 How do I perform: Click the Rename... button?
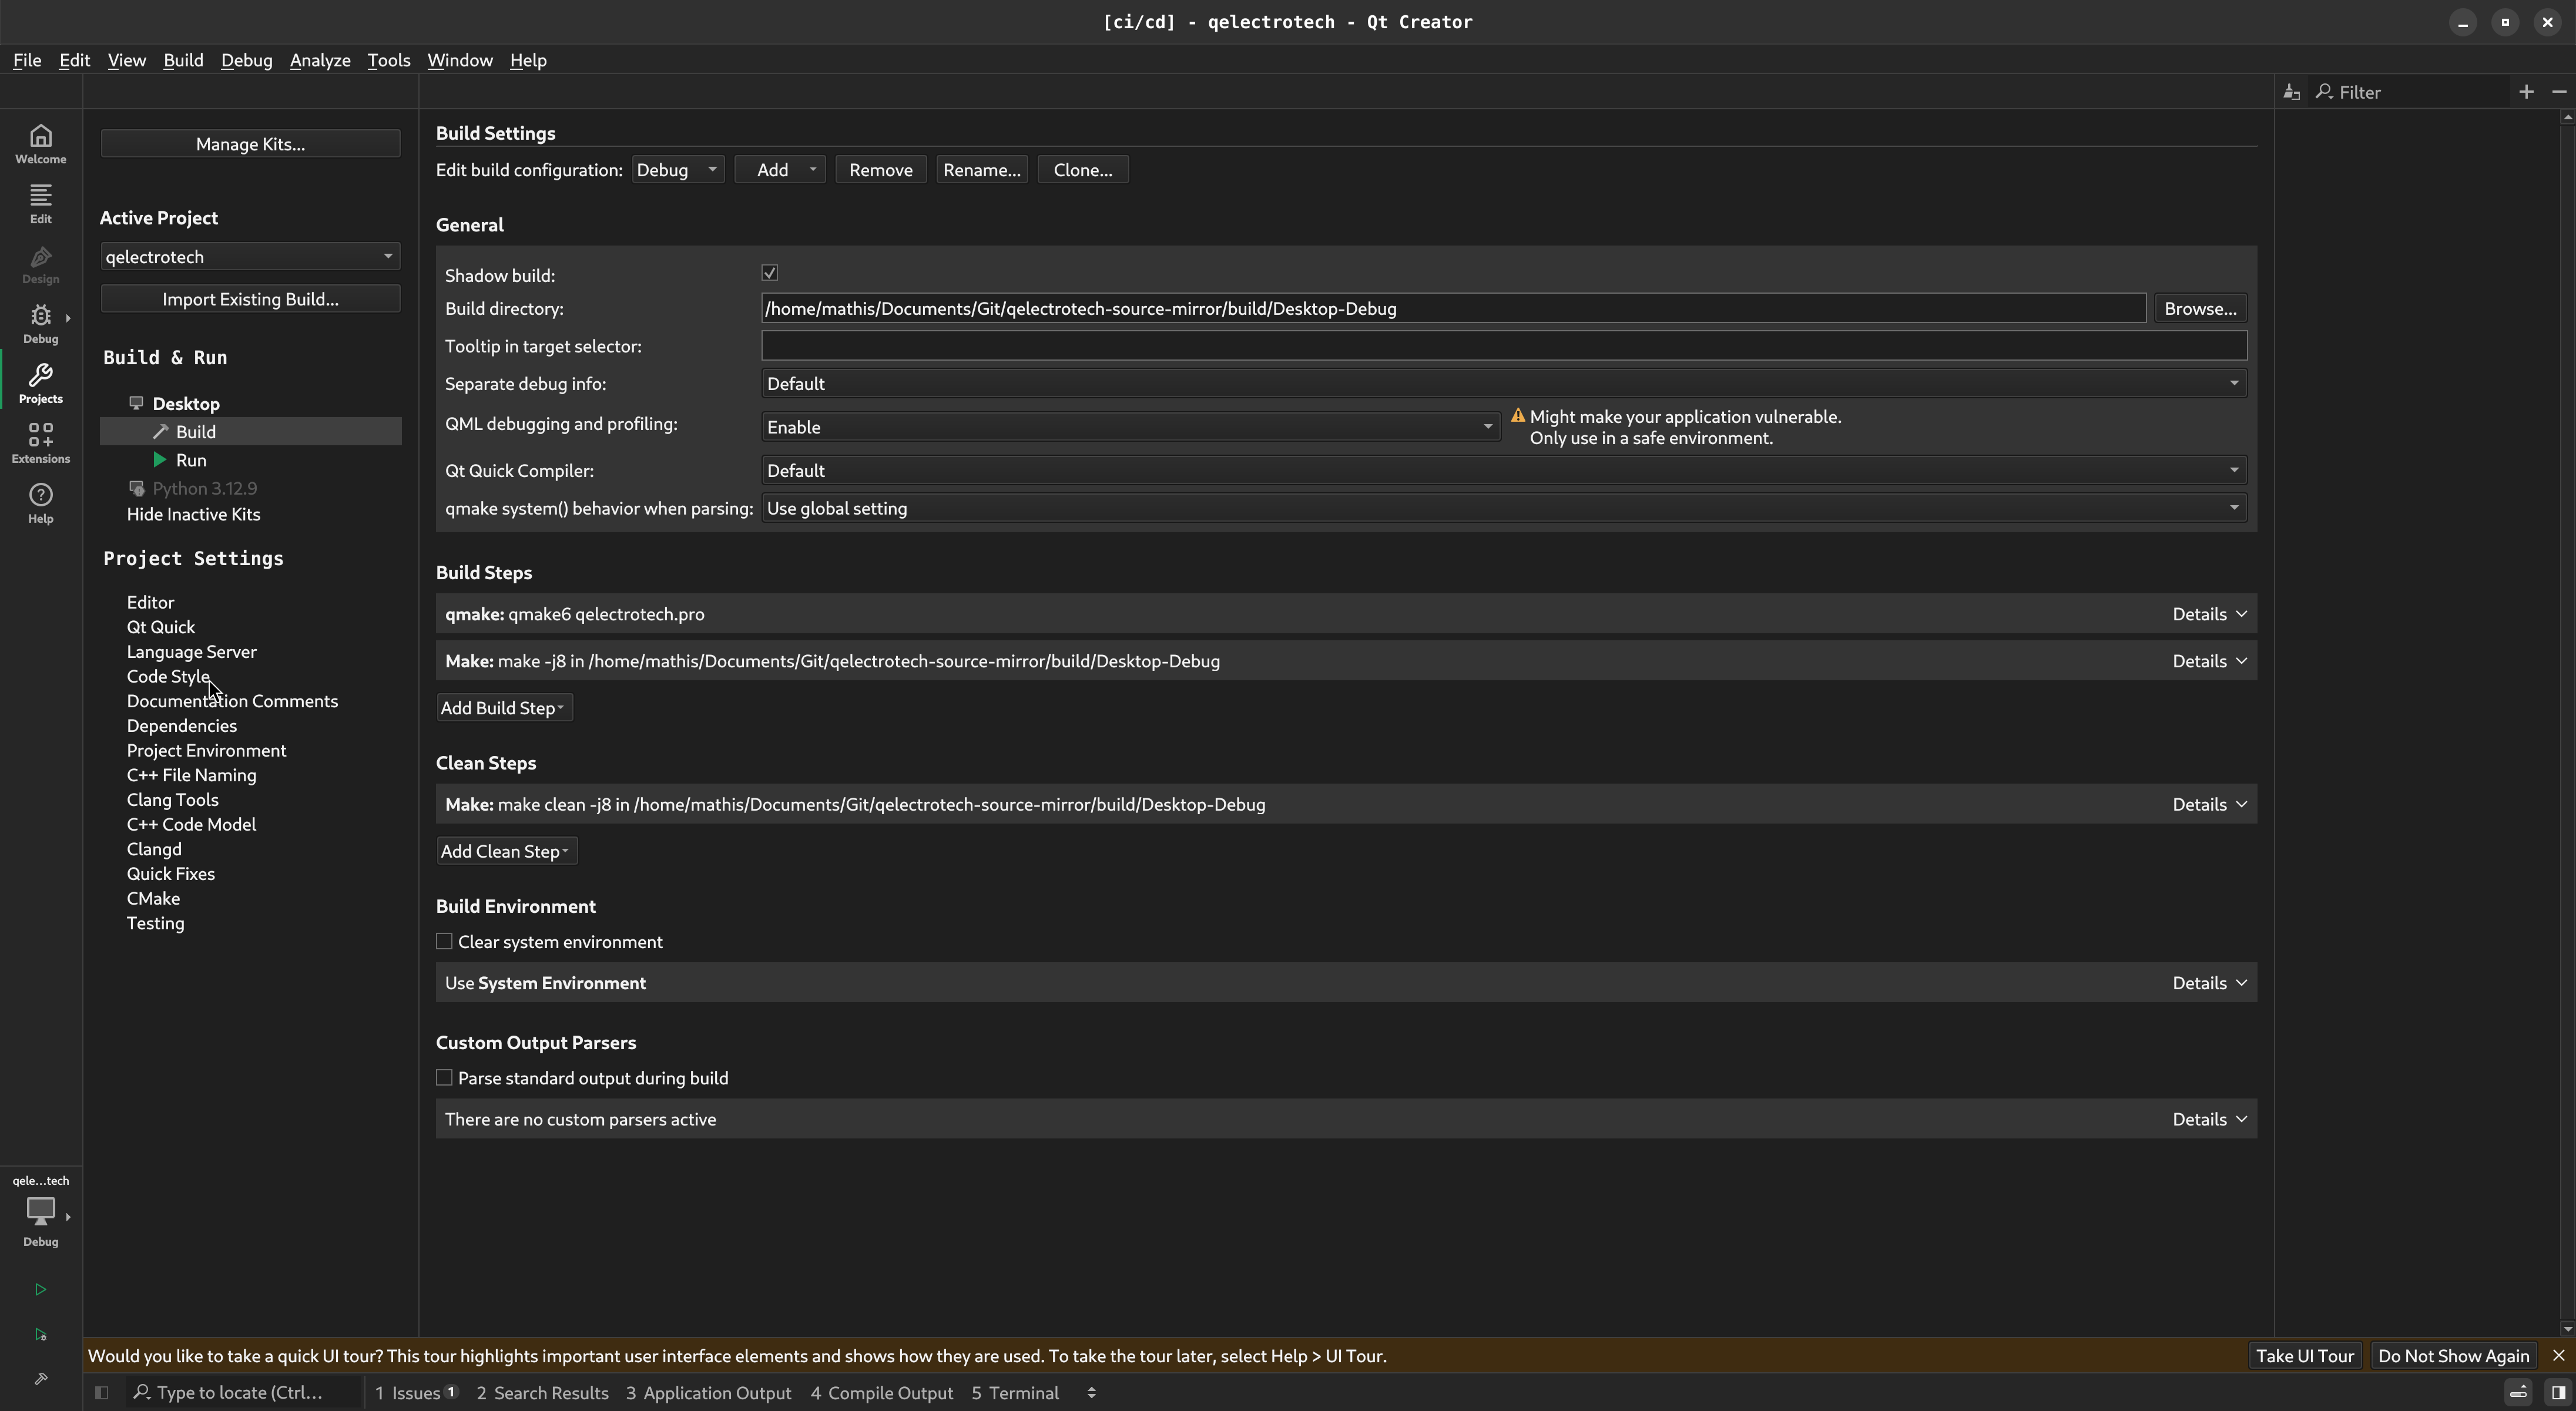point(981,170)
